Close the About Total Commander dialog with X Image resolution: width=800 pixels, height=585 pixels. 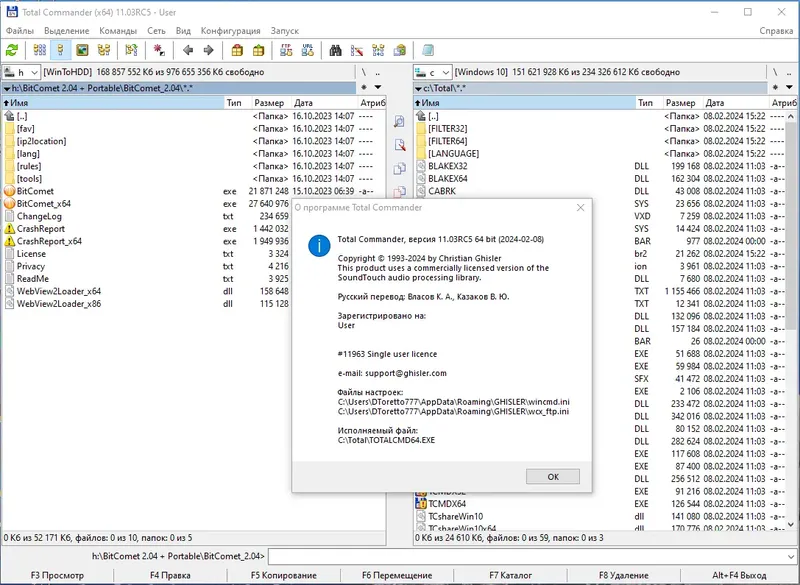(x=580, y=208)
